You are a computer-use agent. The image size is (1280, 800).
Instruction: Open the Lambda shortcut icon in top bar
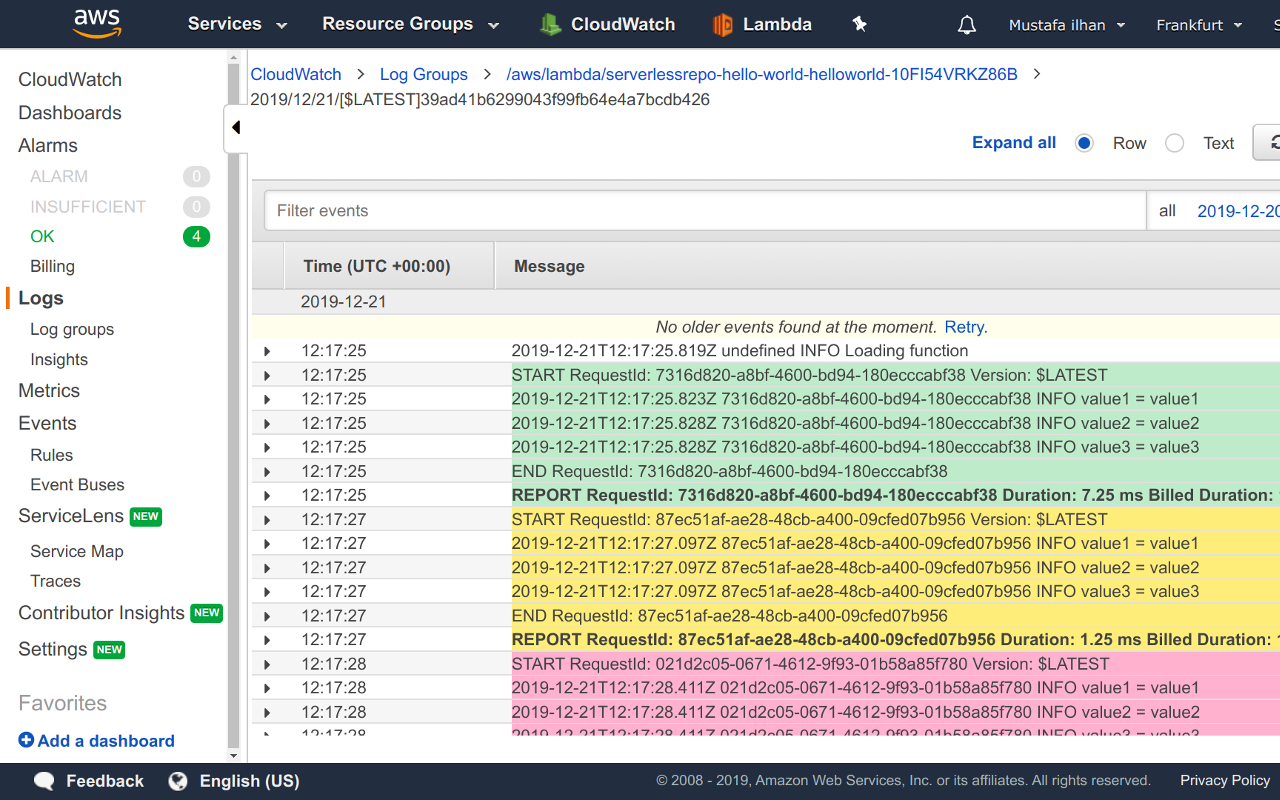(722, 25)
